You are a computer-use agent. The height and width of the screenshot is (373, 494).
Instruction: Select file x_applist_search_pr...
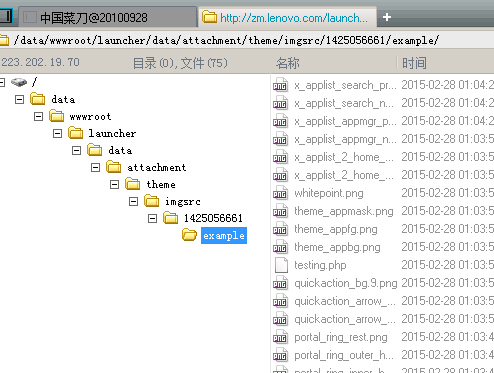[x=345, y=85]
